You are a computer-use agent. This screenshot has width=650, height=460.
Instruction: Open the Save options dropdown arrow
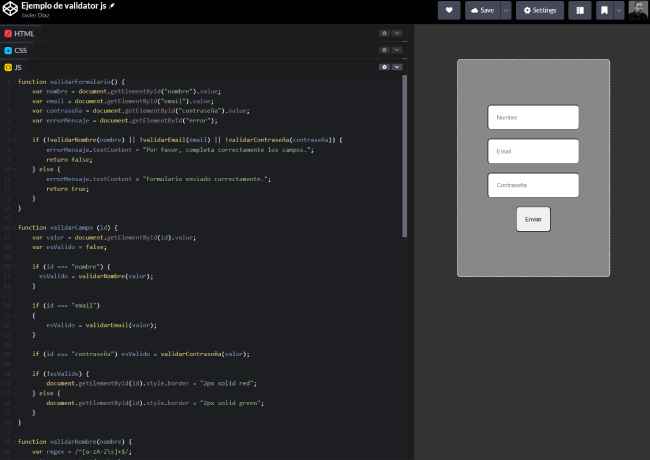tap(506, 10)
